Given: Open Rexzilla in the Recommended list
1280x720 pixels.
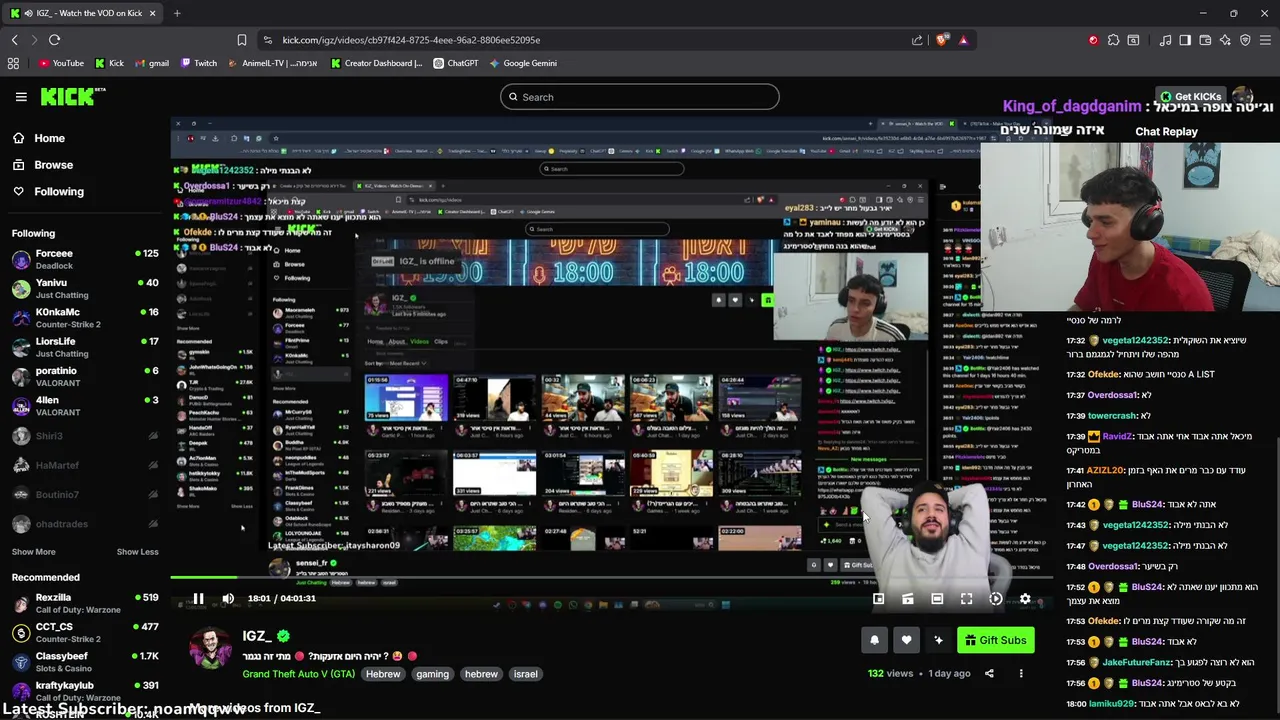Looking at the screenshot, I should pyautogui.click(x=84, y=603).
